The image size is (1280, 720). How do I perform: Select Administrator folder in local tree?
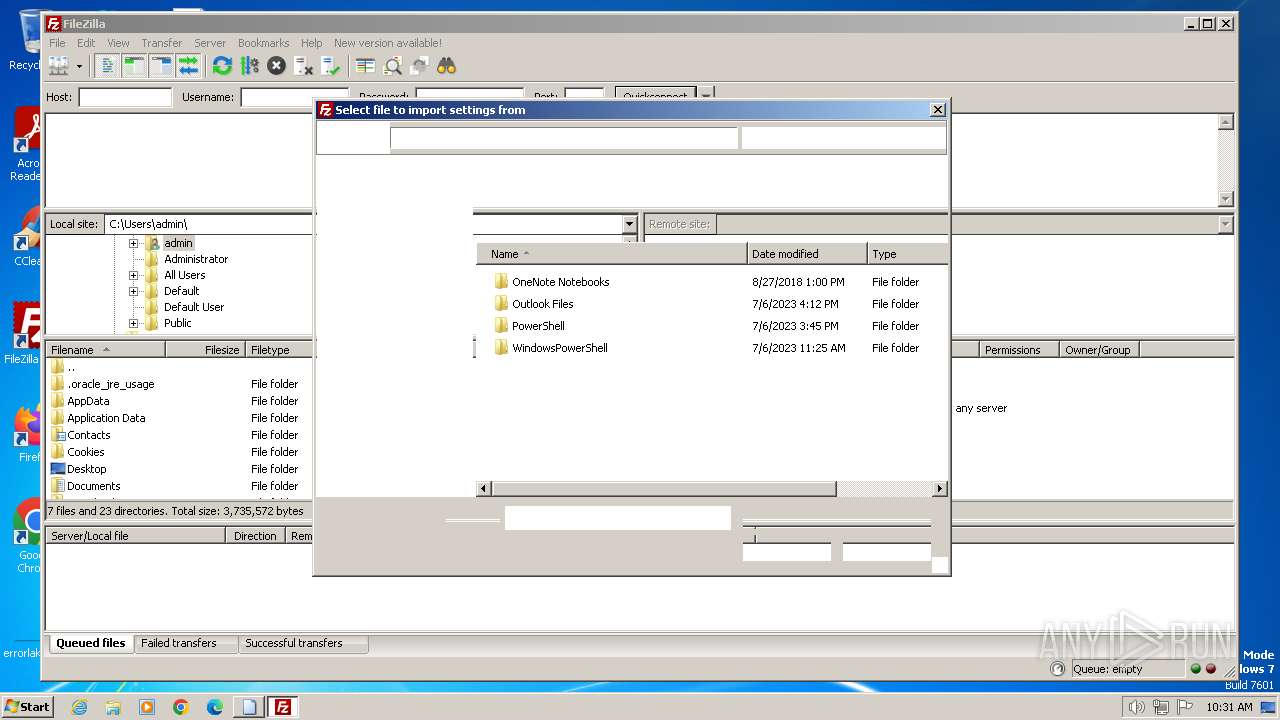[x=196, y=259]
